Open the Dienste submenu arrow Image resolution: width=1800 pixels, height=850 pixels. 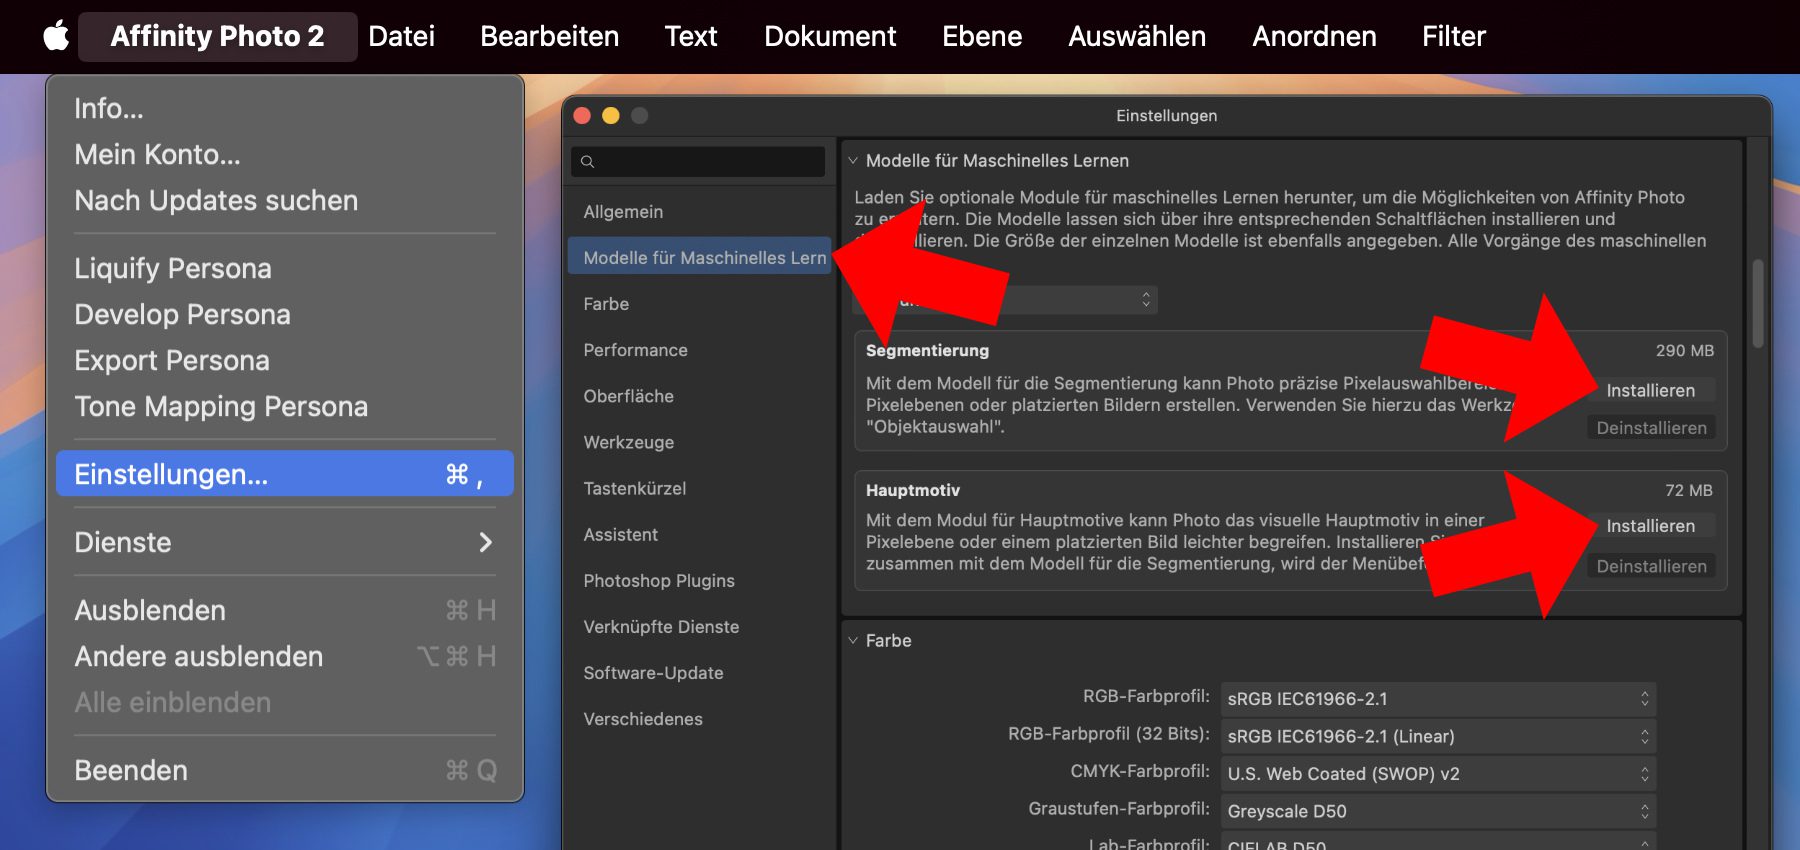click(x=485, y=543)
